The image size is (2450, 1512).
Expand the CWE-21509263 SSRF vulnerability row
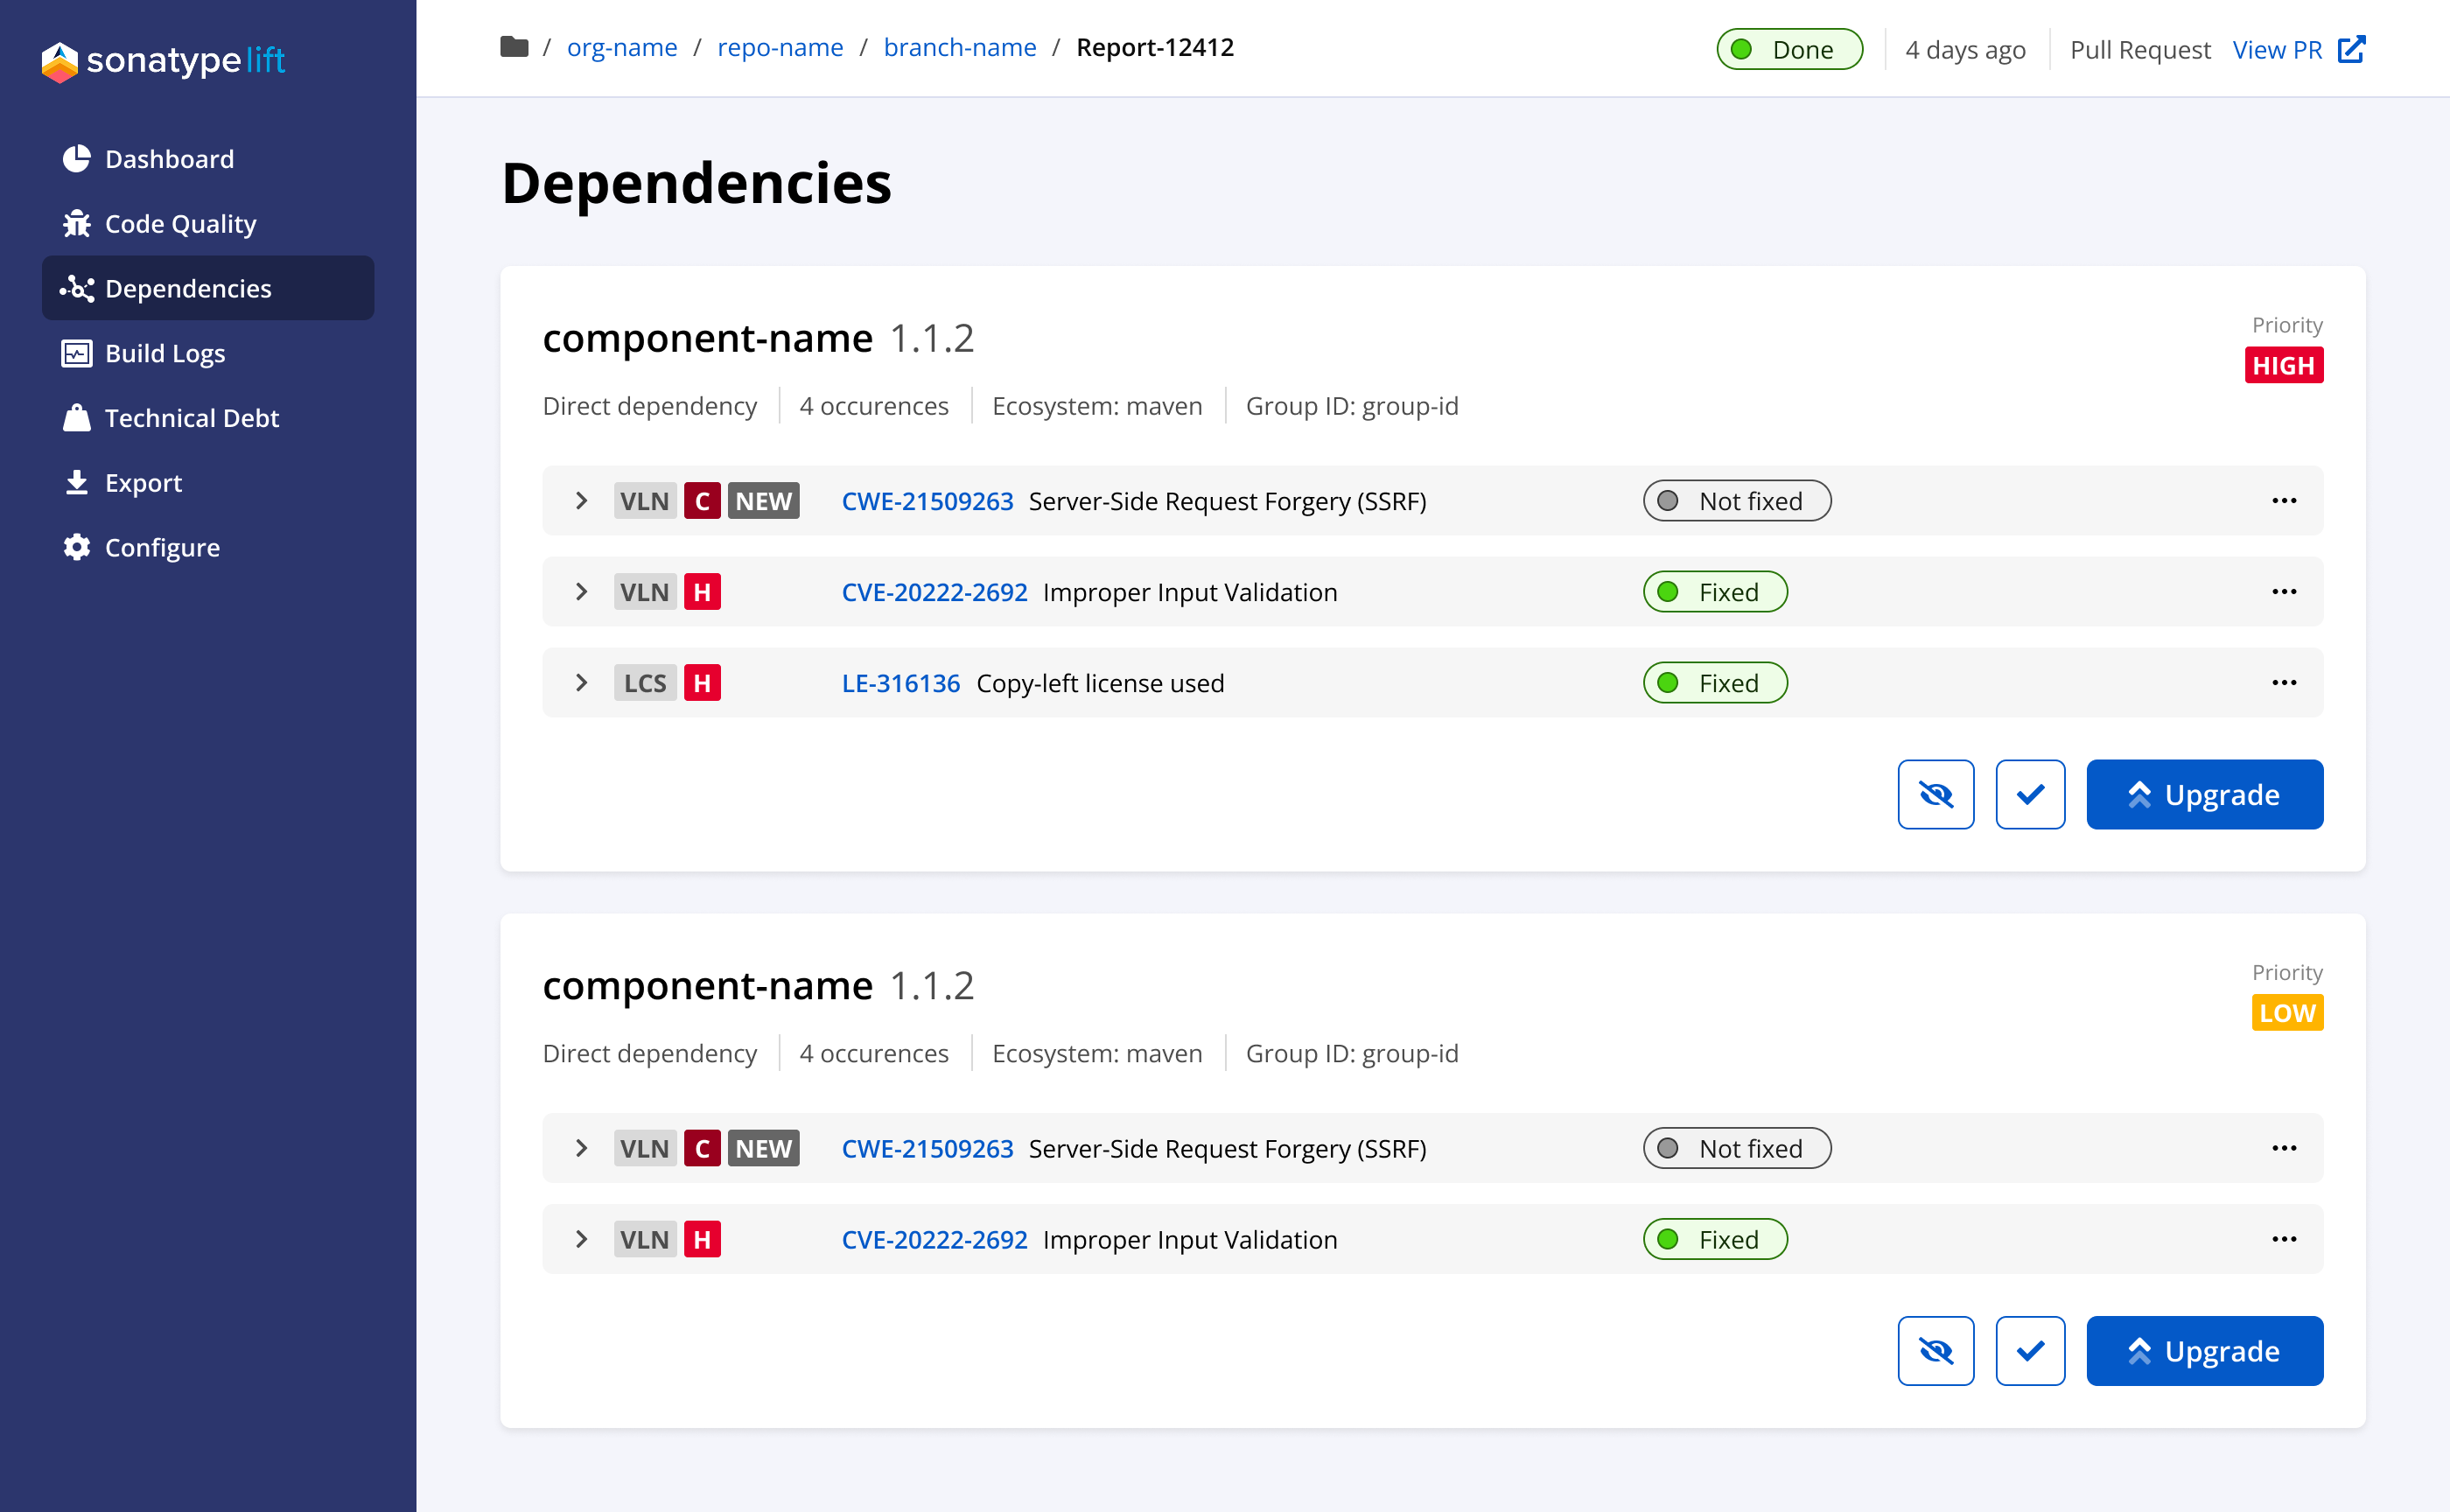click(582, 500)
